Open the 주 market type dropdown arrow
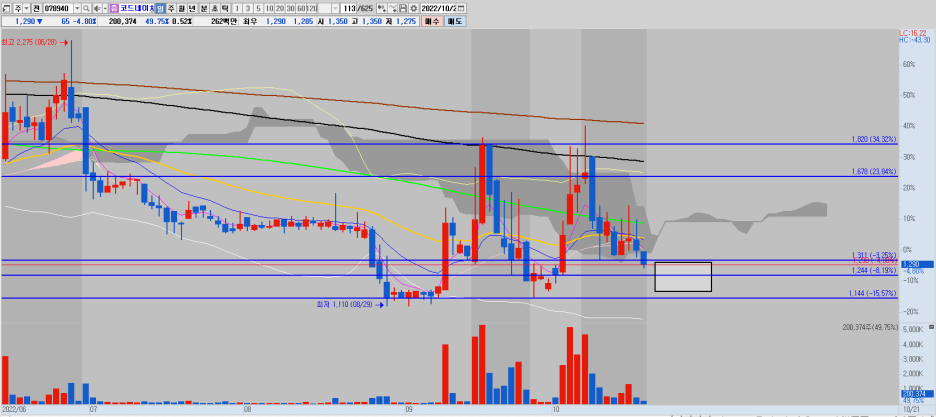This screenshot has width=936, height=417. click(27, 8)
